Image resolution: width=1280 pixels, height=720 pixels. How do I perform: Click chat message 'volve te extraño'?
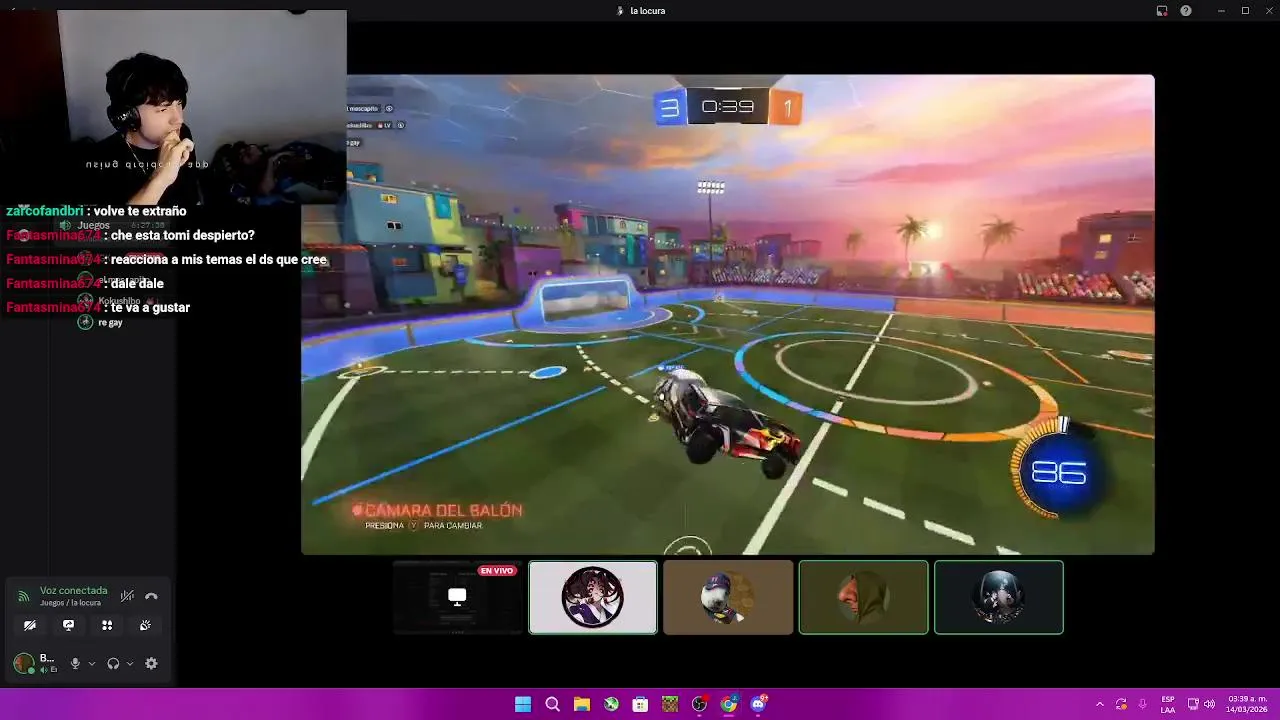pyautogui.click(x=140, y=211)
